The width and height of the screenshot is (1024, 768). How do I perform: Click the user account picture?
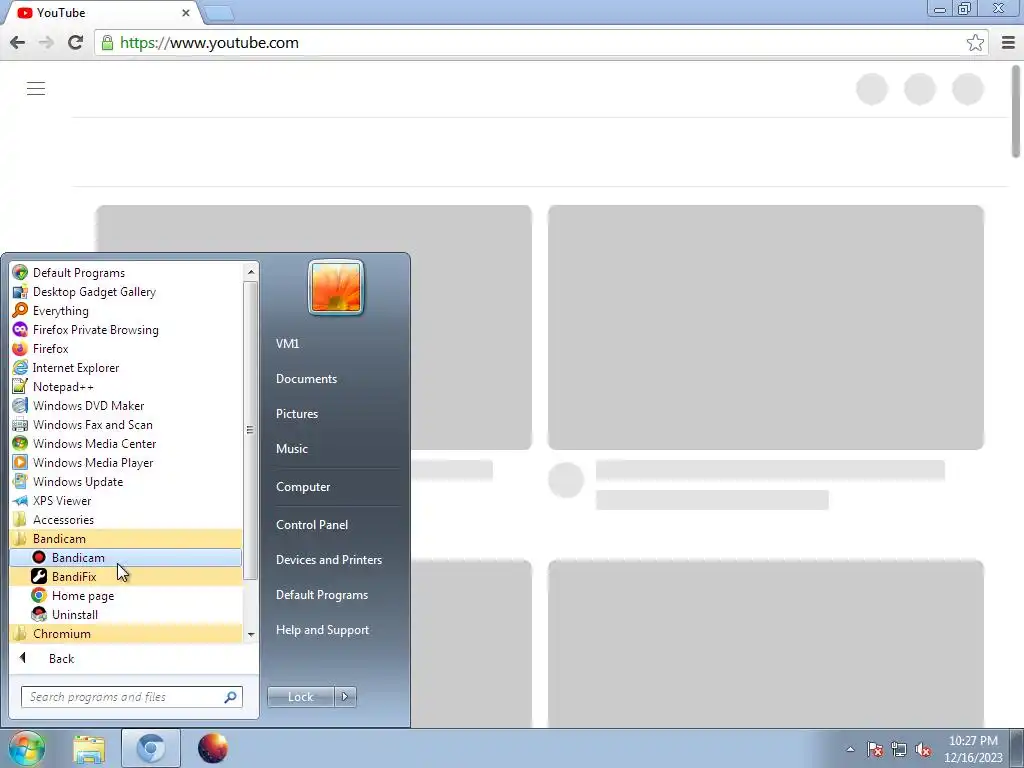click(x=336, y=288)
